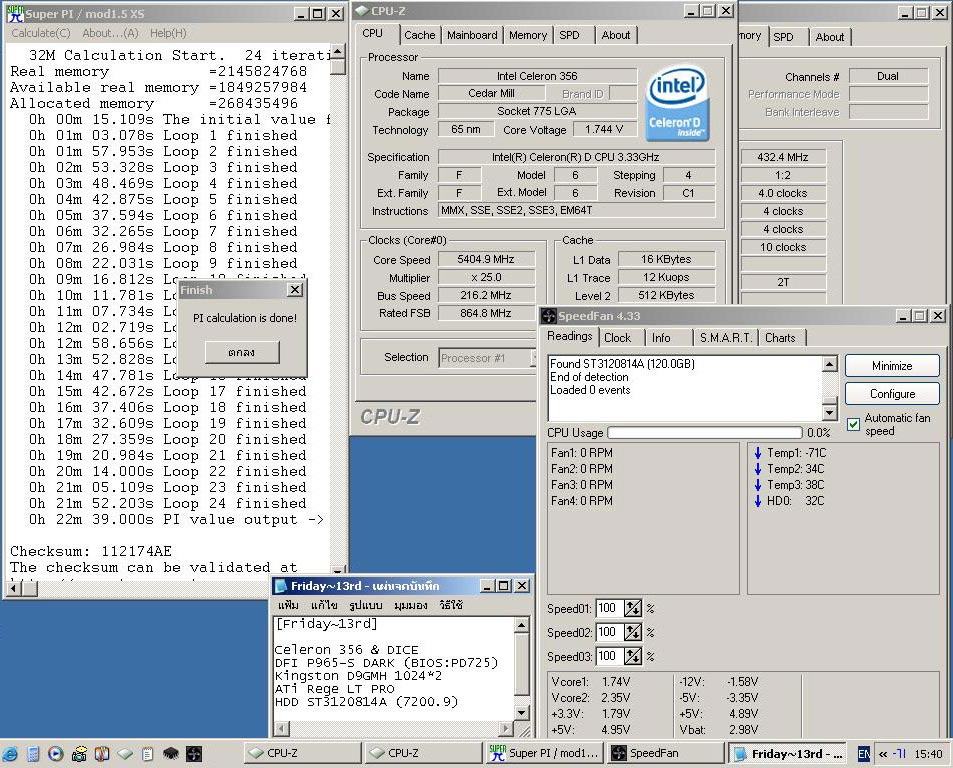The width and height of the screenshot is (953, 768).
Task: Click the EN language indicator in tray
Action: 864,754
